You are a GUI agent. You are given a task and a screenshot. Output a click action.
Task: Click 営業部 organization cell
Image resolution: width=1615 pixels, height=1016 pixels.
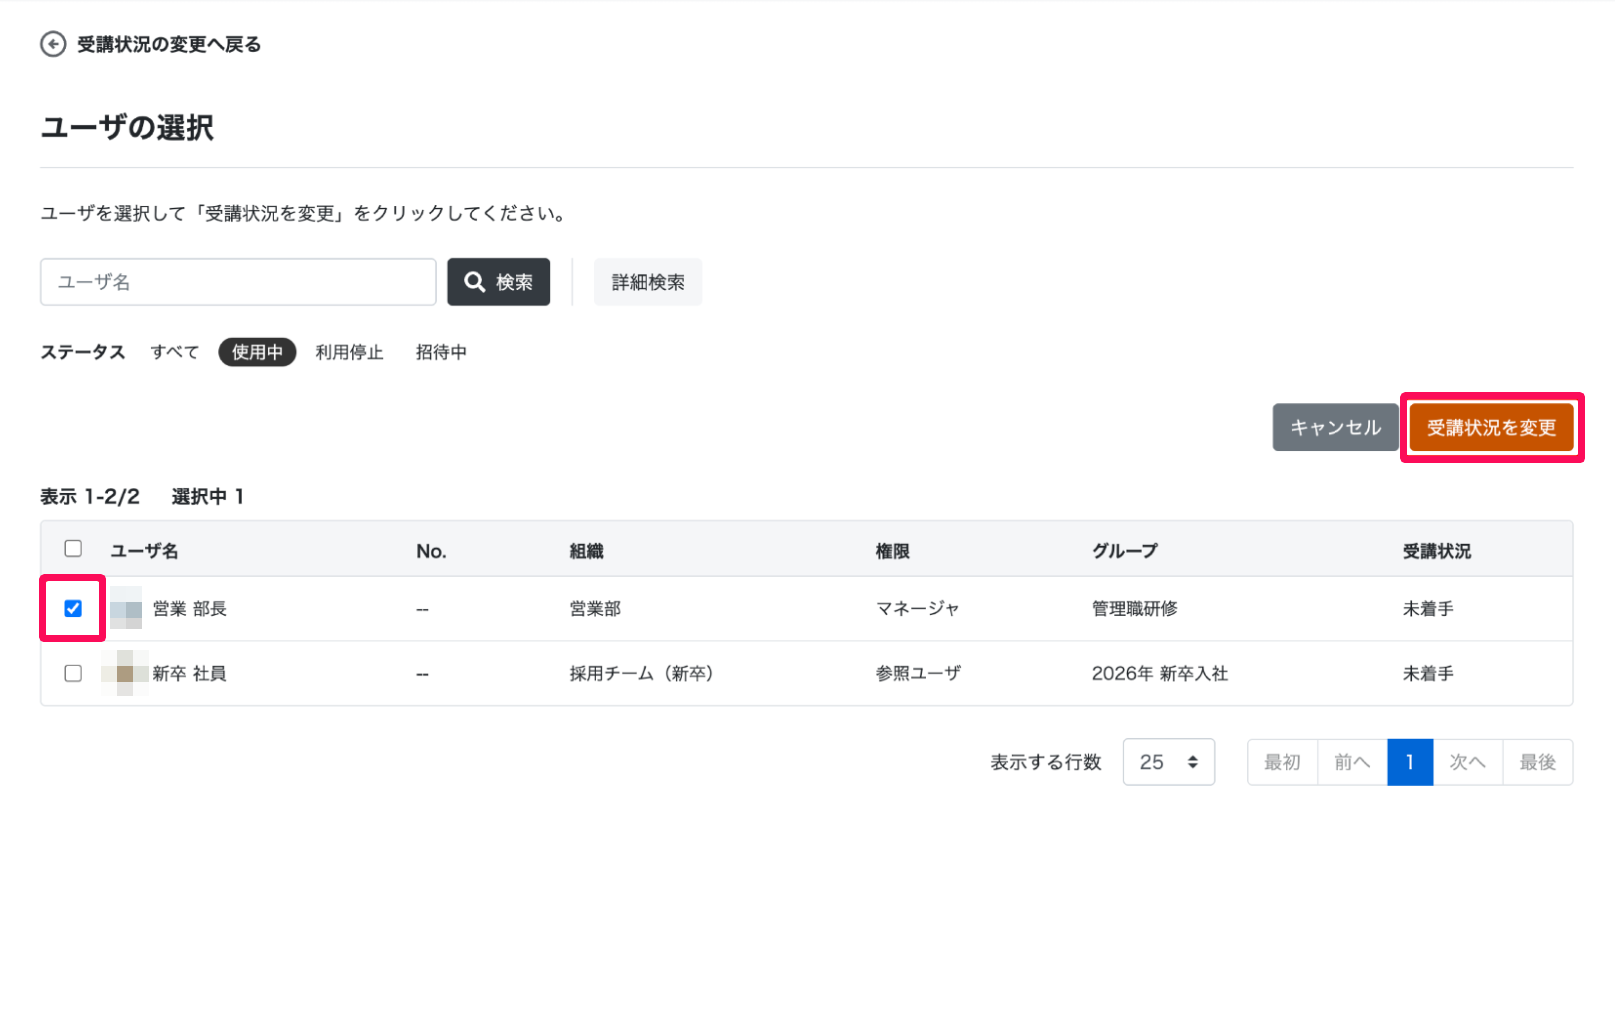tap(595, 609)
